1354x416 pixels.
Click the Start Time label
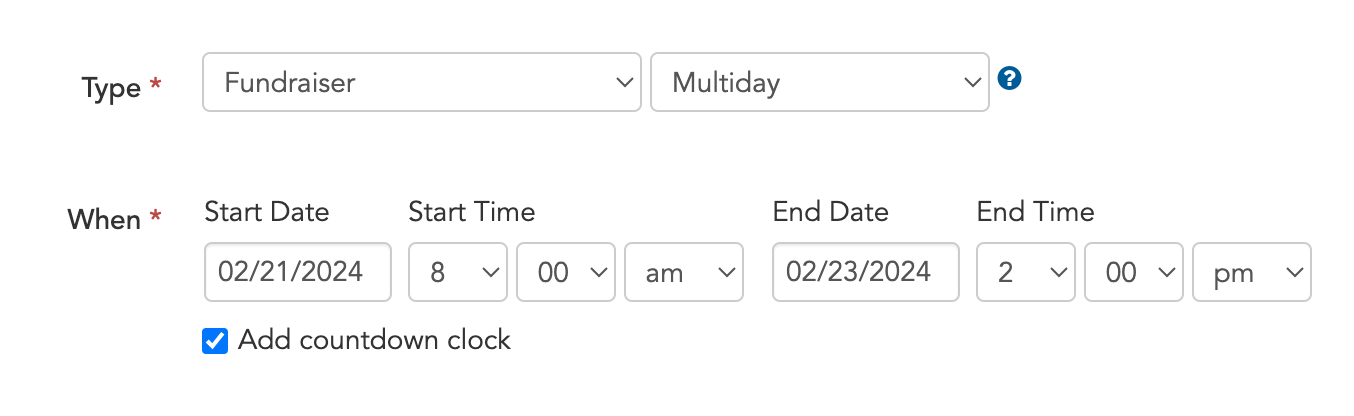pyautogui.click(x=471, y=212)
